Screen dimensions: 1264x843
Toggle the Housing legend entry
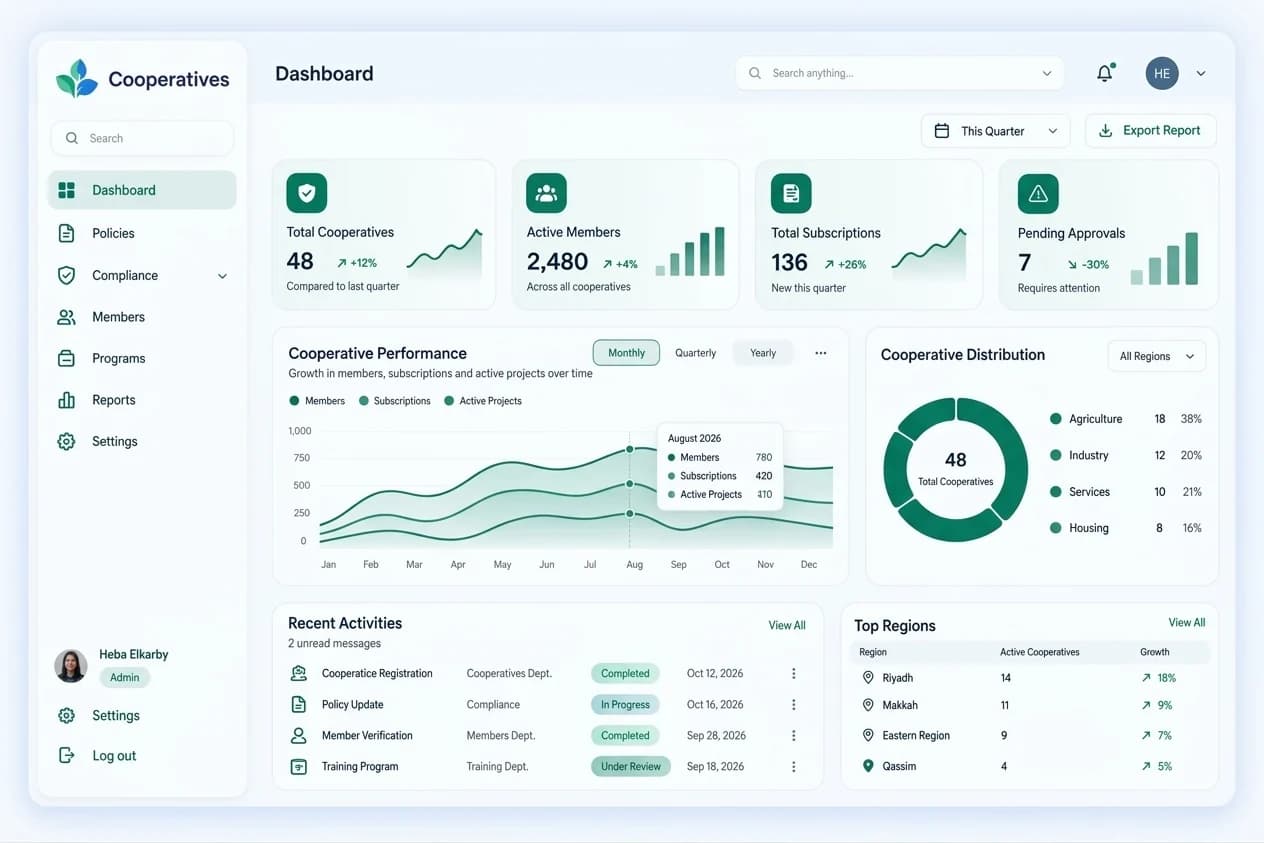tap(1126, 528)
